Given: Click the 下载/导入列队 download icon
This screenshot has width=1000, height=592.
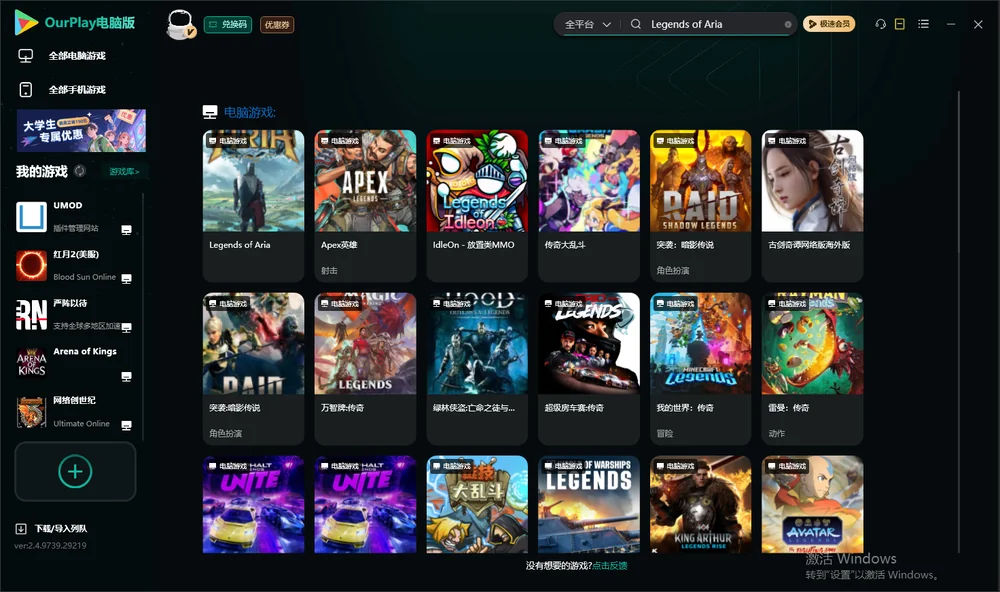Looking at the screenshot, I should pos(21,528).
